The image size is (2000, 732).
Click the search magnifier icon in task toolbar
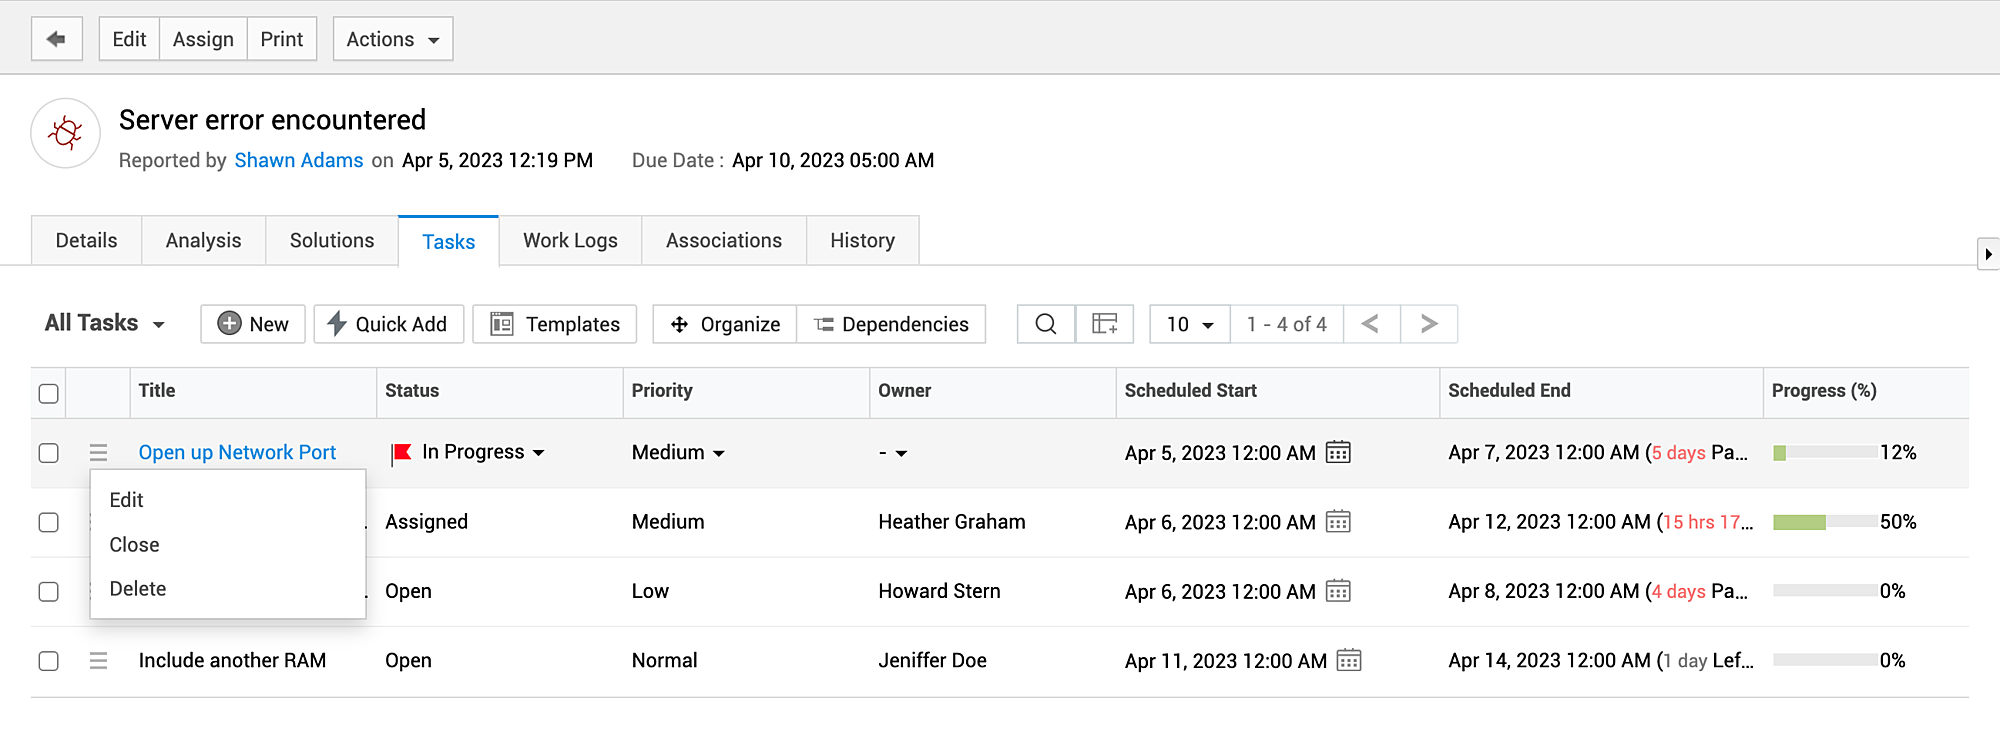click(1045, 324)
